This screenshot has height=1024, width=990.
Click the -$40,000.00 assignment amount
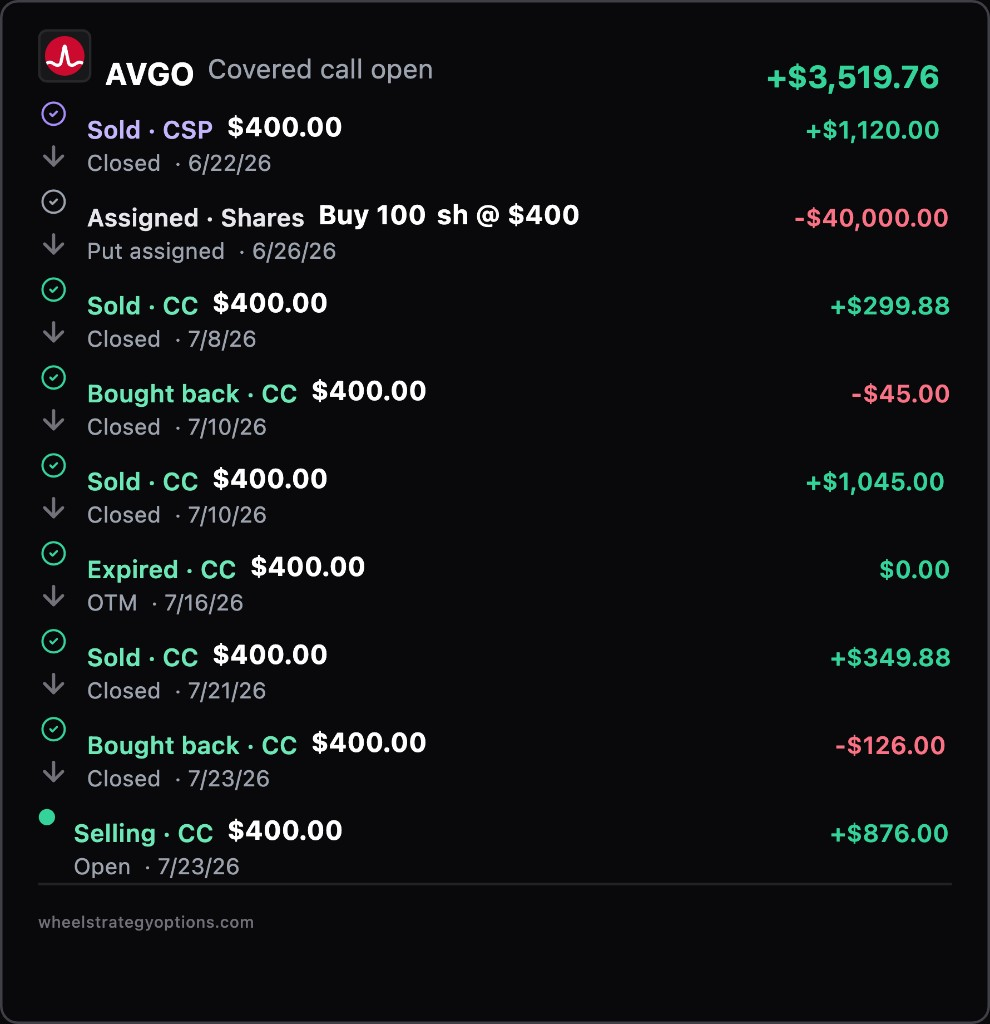pyautogui.click(x=871, y=217)
